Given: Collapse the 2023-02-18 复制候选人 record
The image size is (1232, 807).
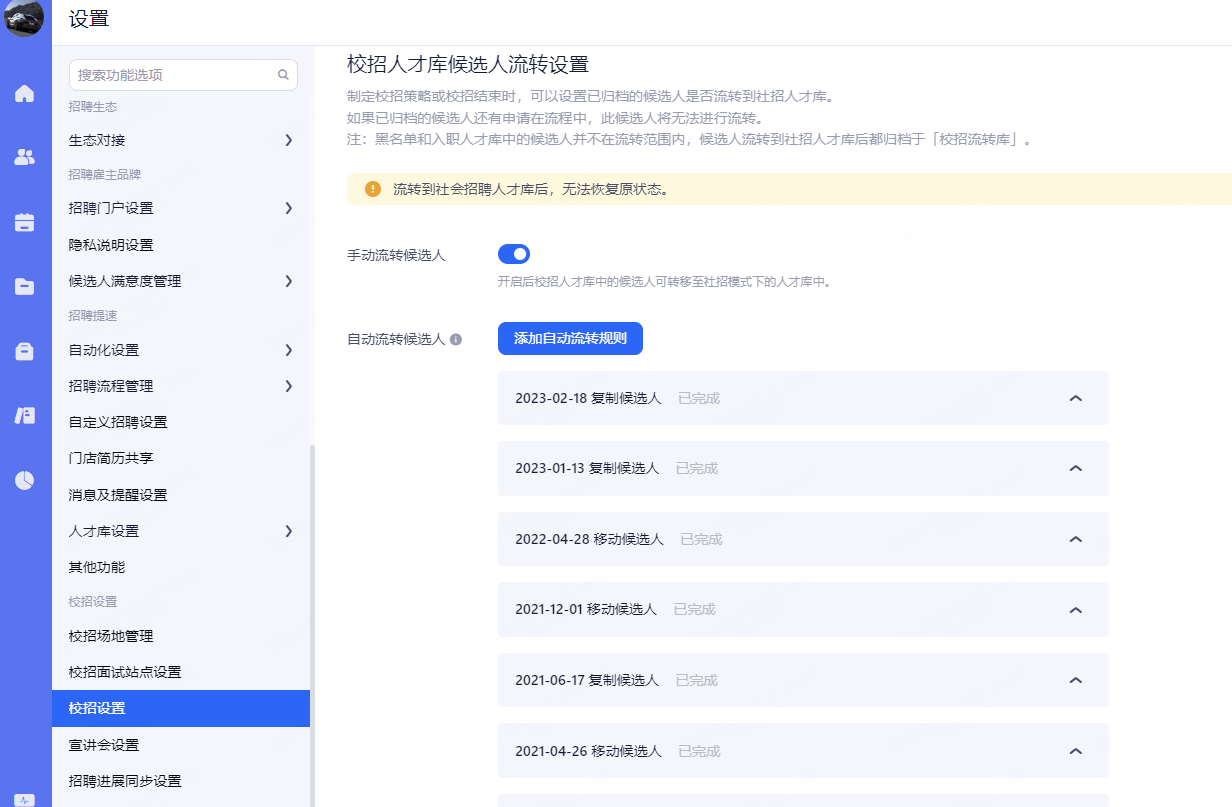Looking at the screenshot, I should 1076,398.
